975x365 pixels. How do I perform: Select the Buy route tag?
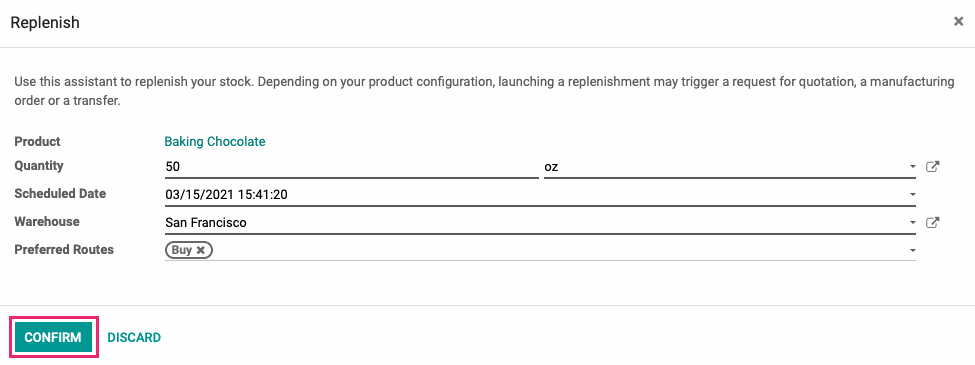coord(182,250)
